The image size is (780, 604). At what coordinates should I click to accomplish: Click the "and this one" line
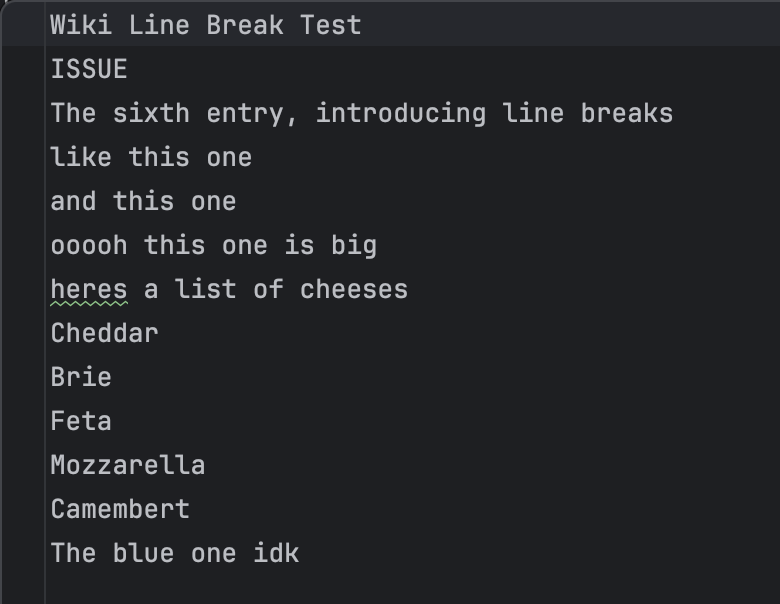coord(143,201)
